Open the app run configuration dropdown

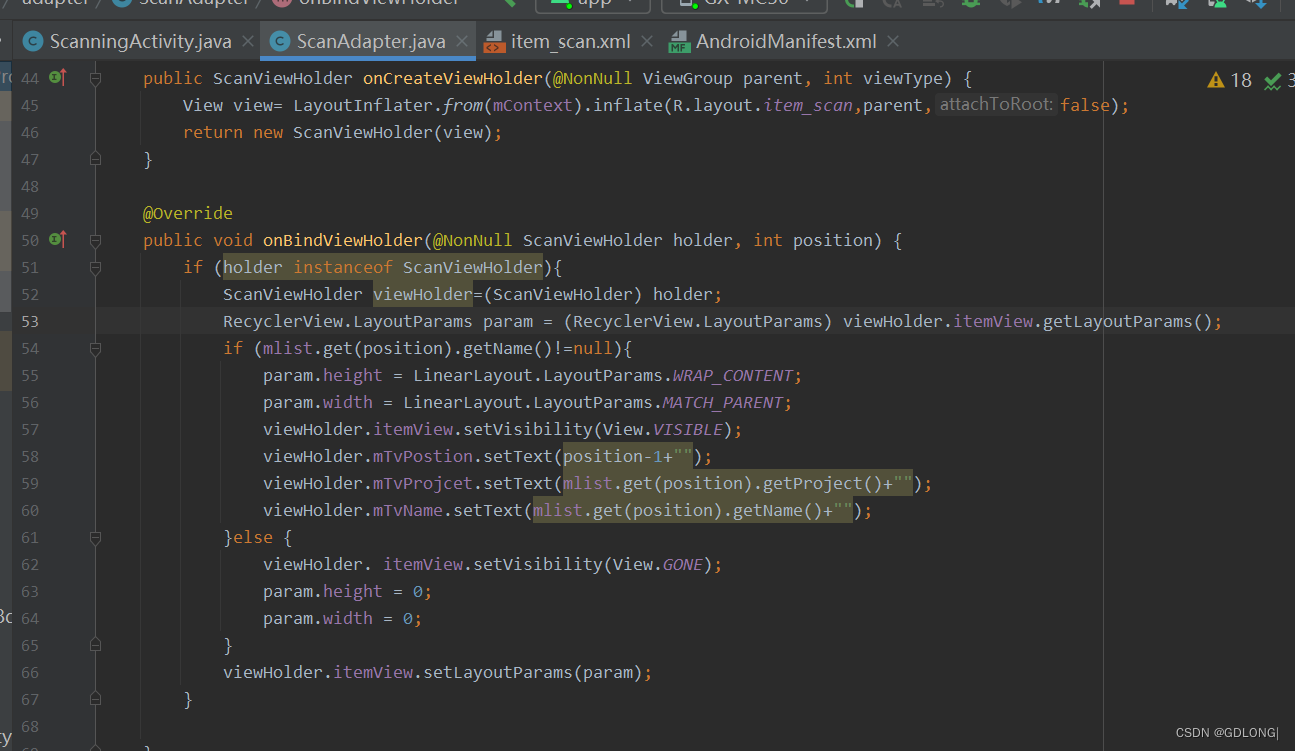[x=592, y=5]
